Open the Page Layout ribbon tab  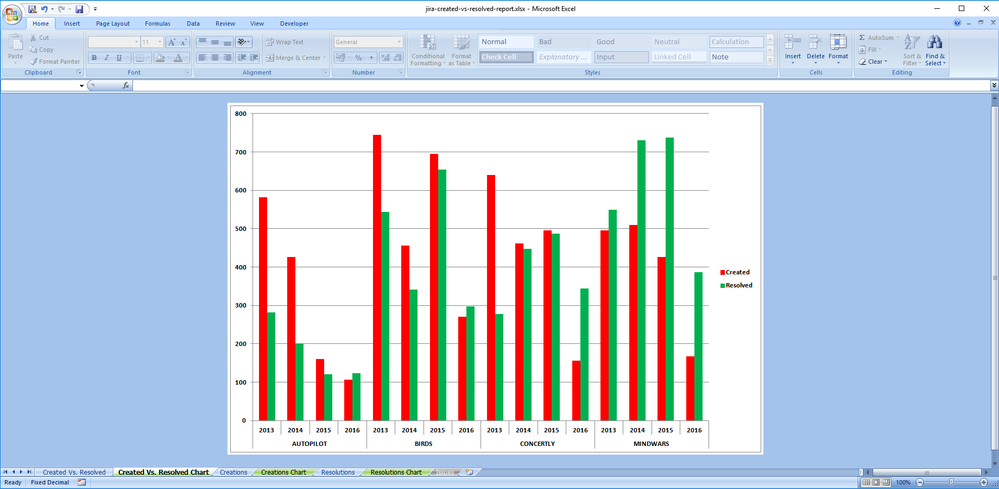click(113, 24)
